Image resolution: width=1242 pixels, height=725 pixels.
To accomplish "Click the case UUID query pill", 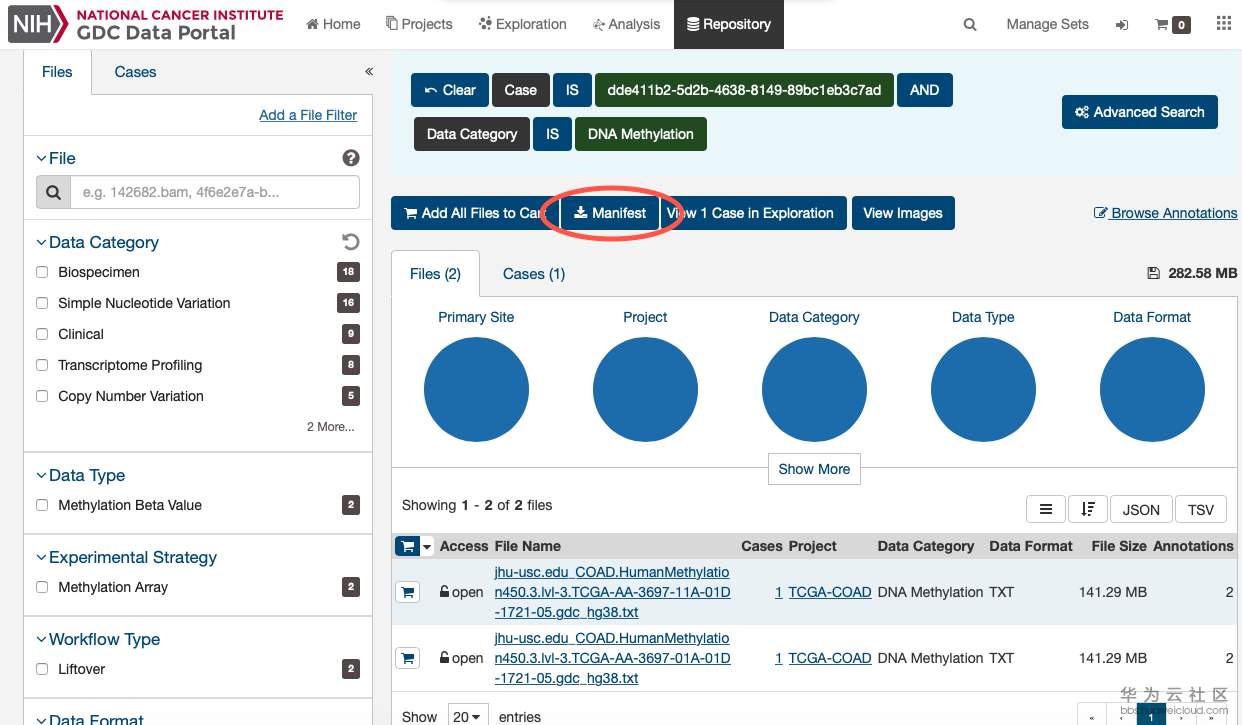I will point(744,90).
